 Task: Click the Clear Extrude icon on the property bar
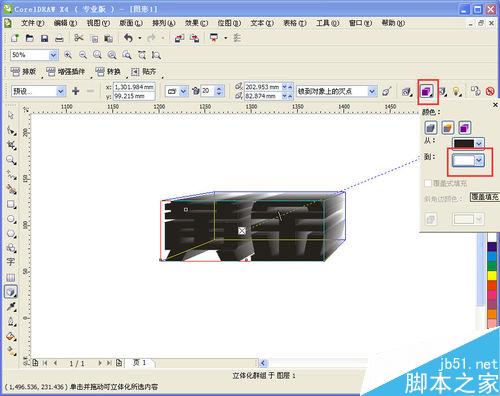coord(490,91)
